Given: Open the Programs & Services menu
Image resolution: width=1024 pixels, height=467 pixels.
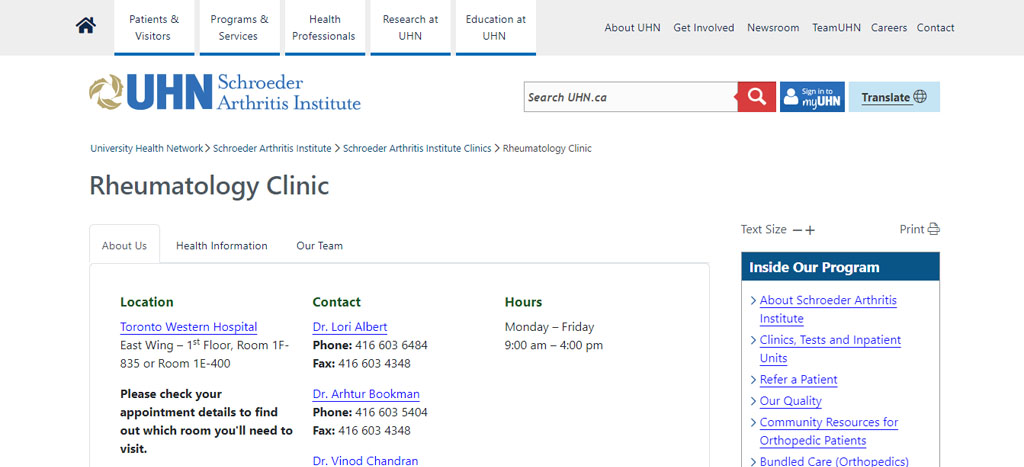Looking at the screenshot, I should pyautogui.click(x=239, y=27).
